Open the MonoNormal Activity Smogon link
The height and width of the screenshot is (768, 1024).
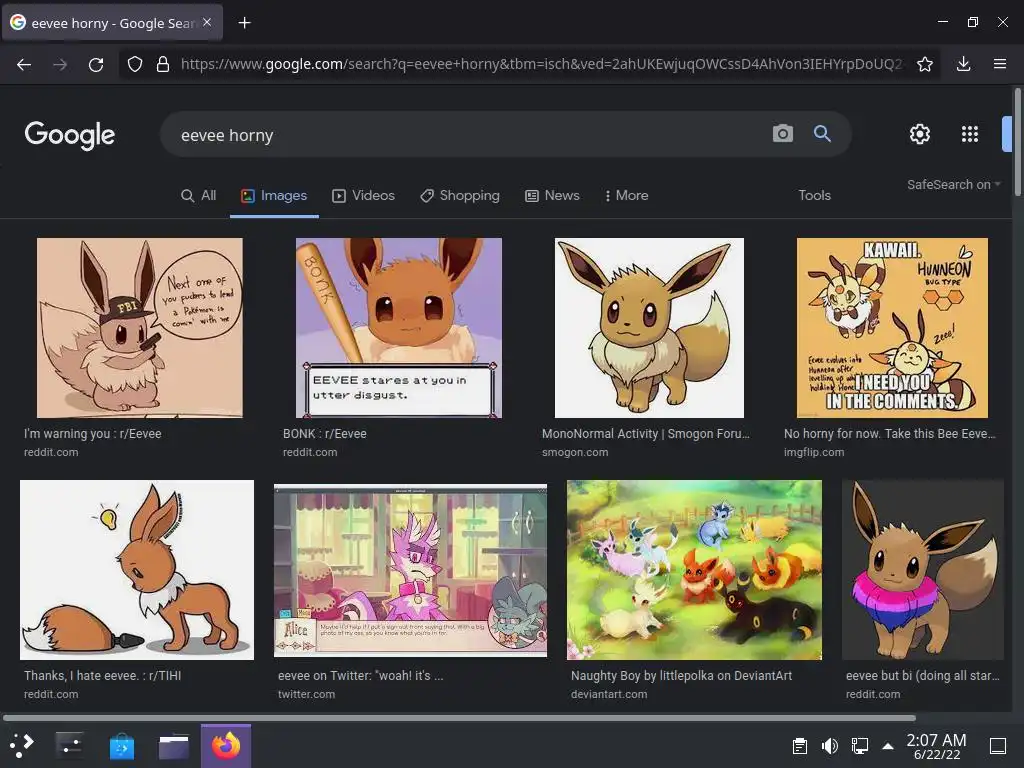coord(646,434)
